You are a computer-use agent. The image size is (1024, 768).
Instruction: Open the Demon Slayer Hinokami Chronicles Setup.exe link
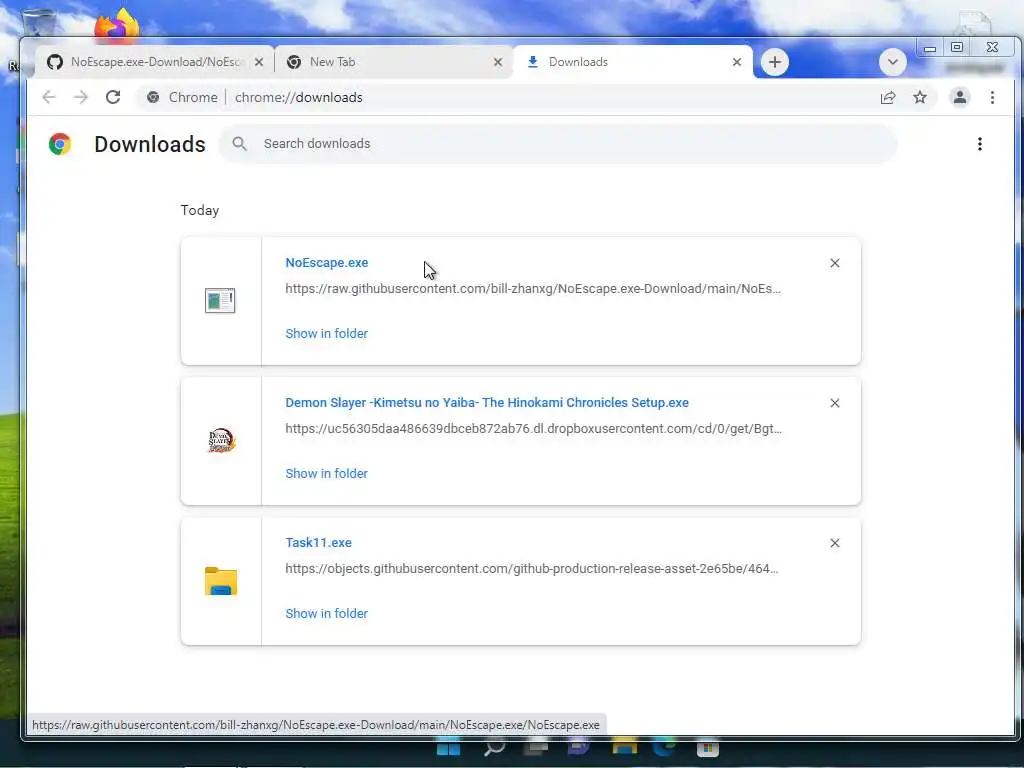pyautogui.click(x=487, y=403)
